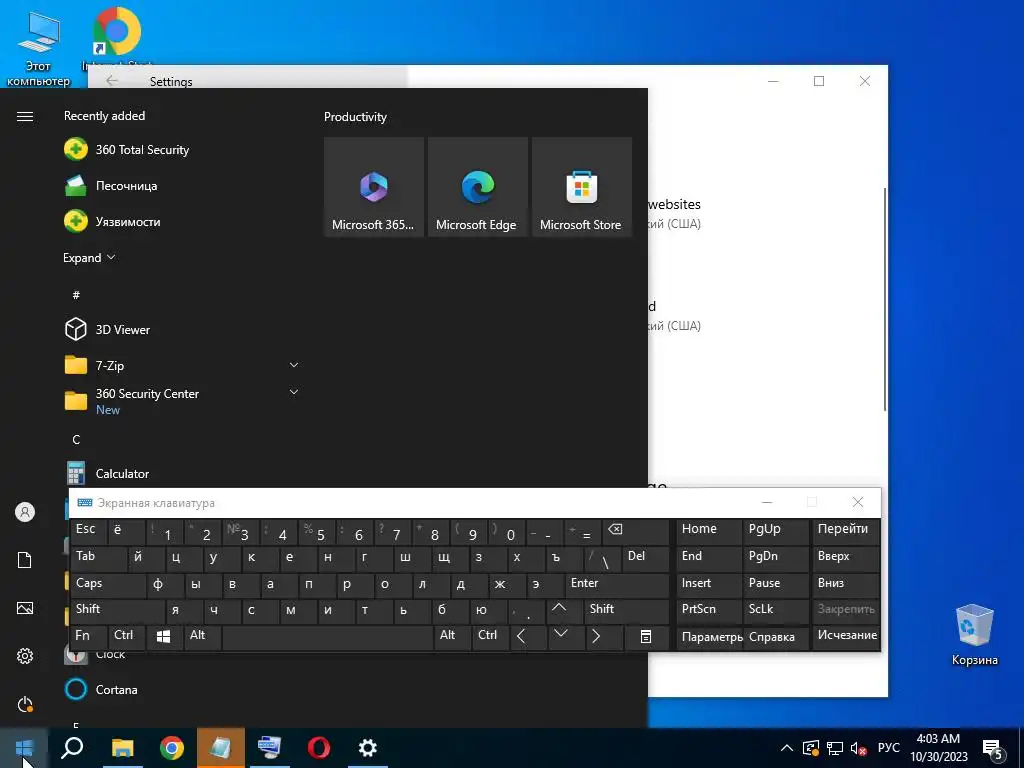1024x768 pixels.
Task: Open the Microsoft Store tile
Action: click(581, 187)
